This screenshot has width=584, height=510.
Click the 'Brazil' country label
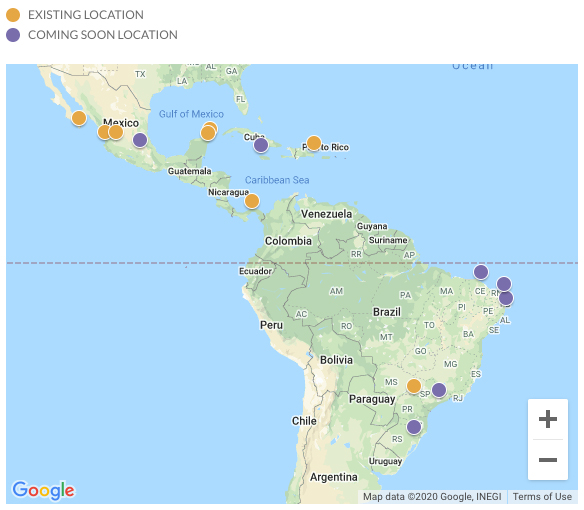387,312
